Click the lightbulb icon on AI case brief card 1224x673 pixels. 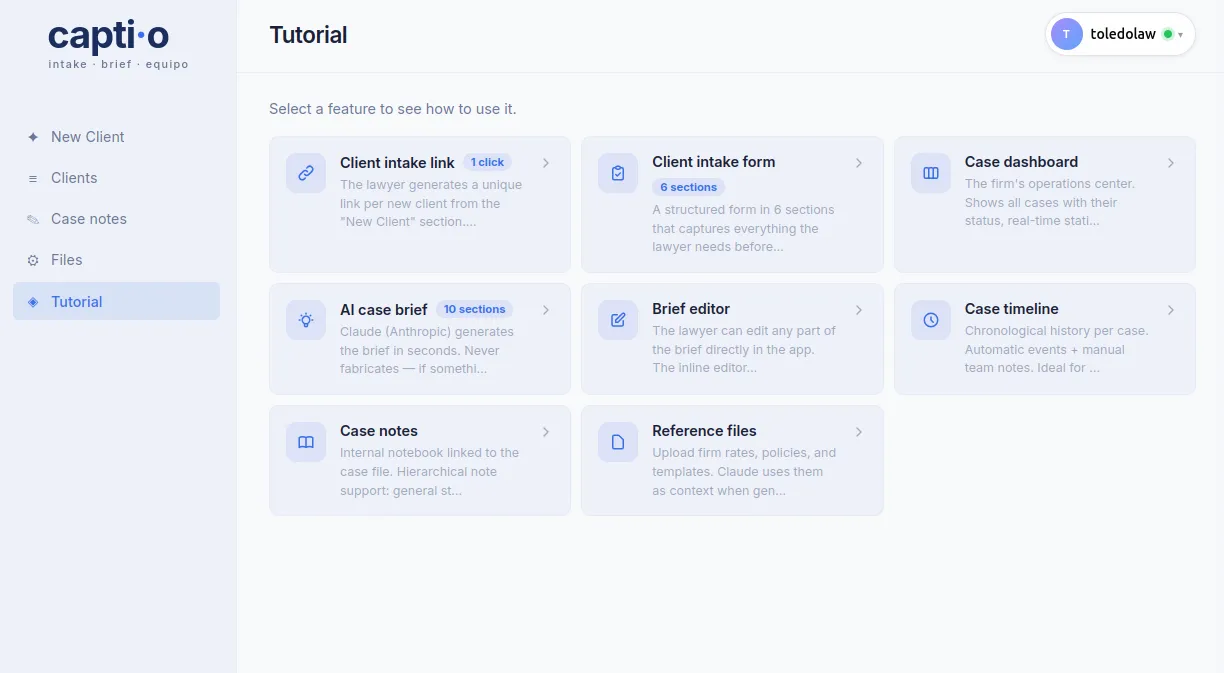click(x=306, y=320)
